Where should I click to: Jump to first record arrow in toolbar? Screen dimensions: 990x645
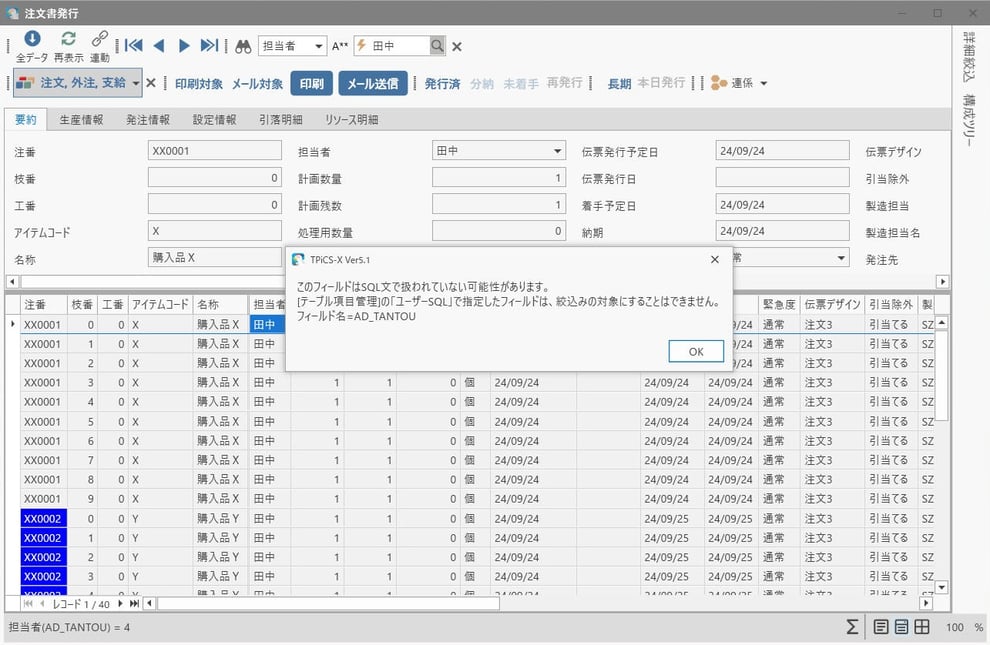(x=134, y=46)
